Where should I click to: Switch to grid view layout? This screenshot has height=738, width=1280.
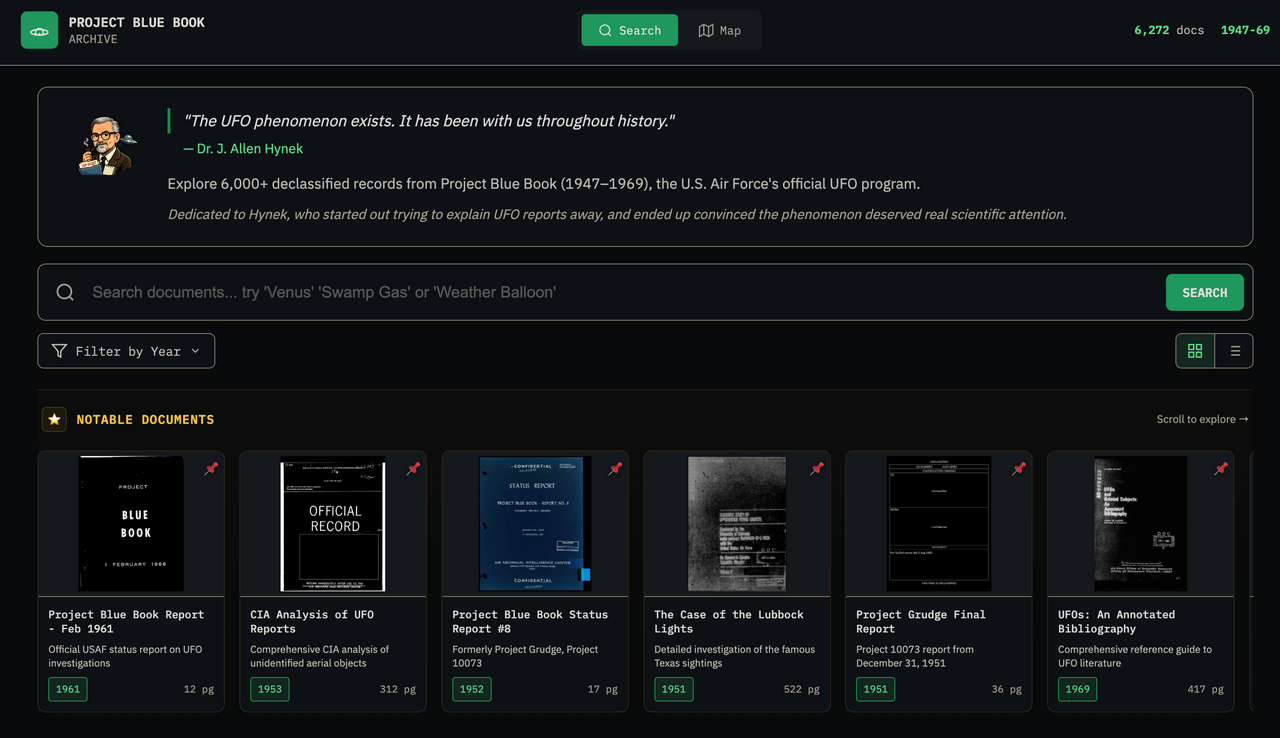click(x=1195, y=351)
